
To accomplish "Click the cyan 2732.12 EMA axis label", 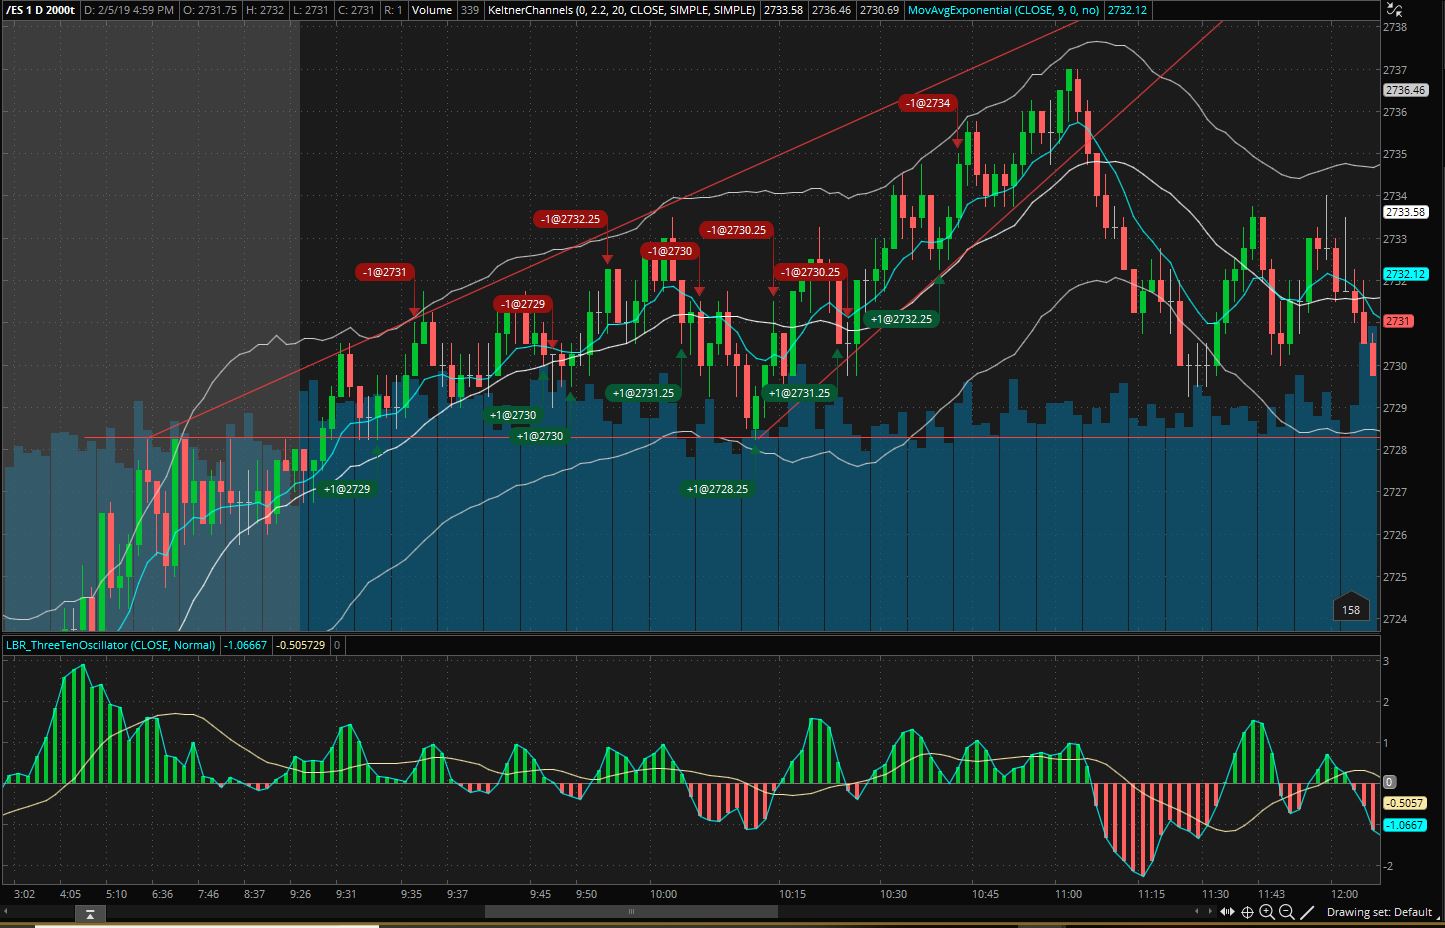I will click(1405, 274).
